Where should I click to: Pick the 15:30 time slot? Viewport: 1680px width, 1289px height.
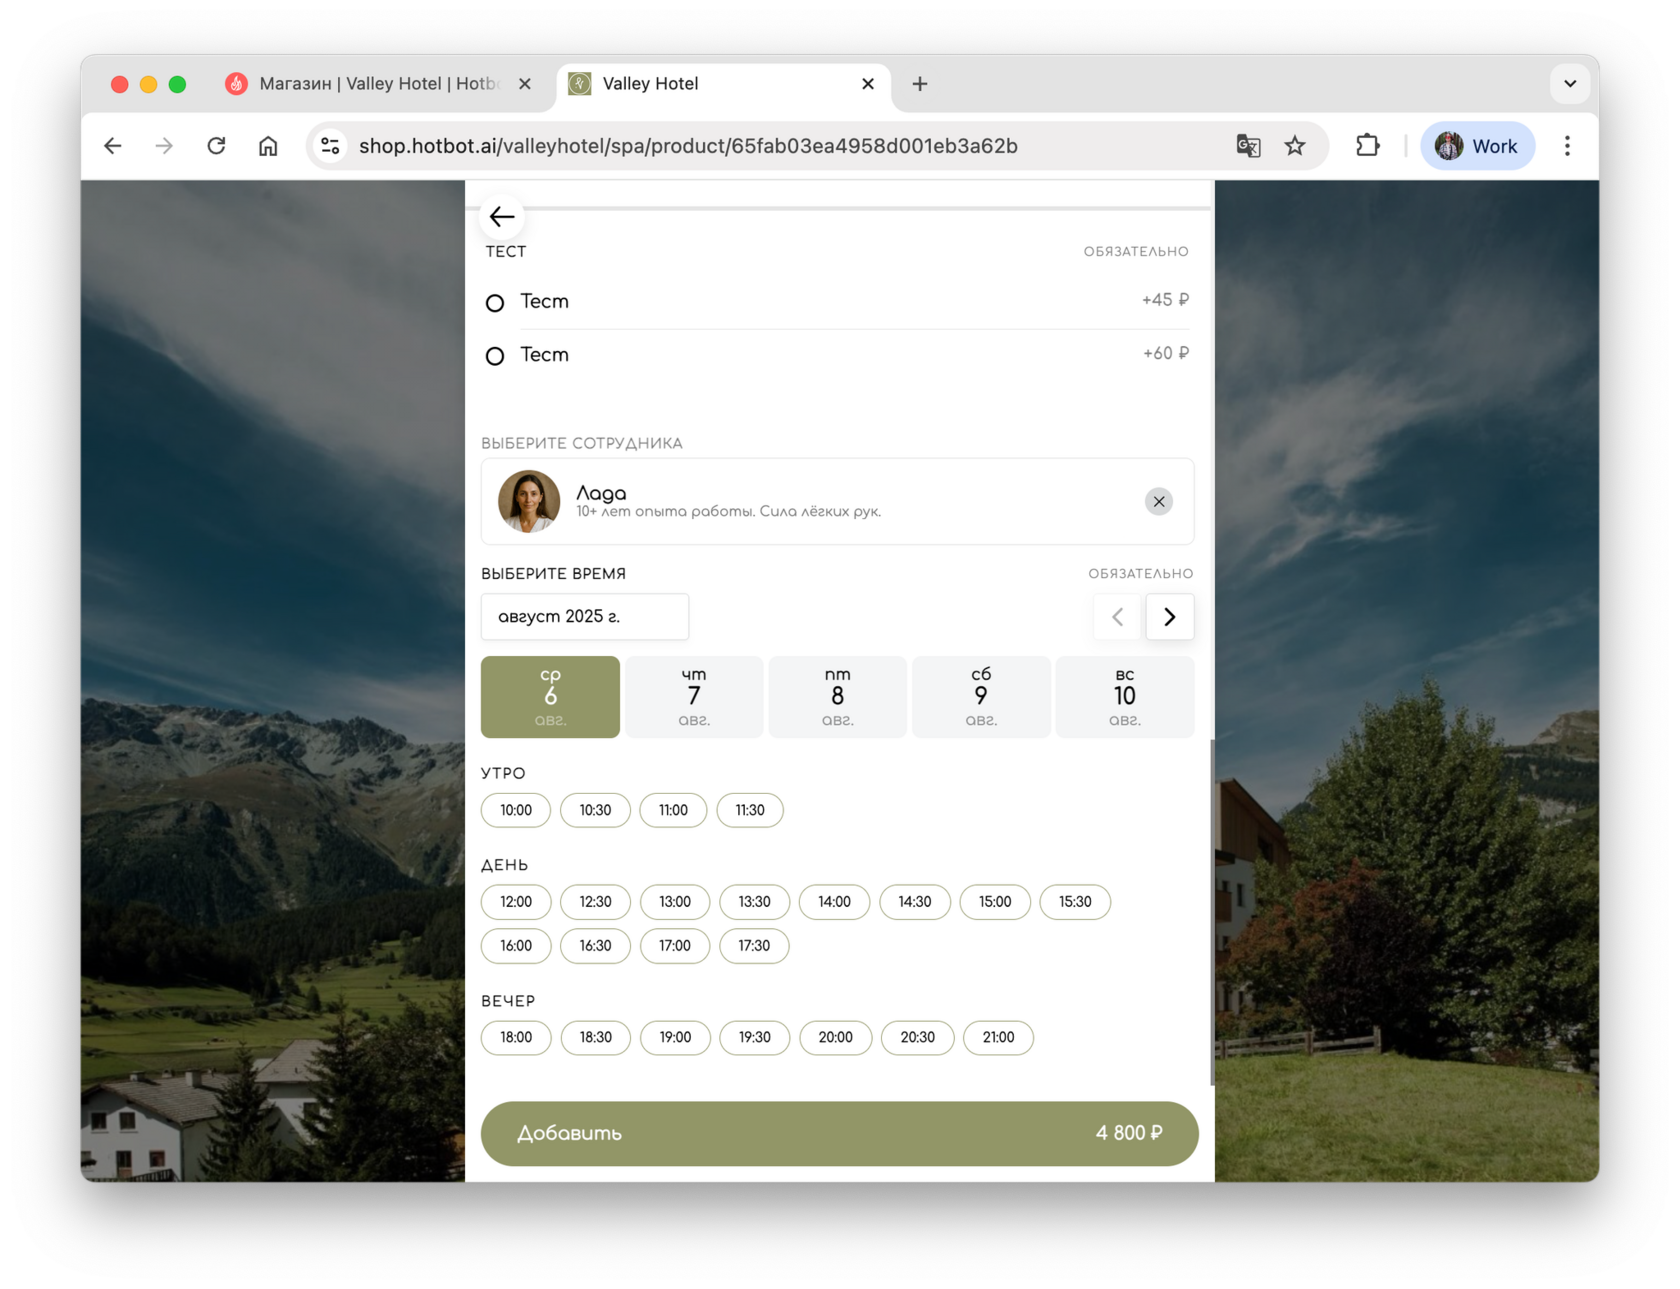[x=1075, y=902]
